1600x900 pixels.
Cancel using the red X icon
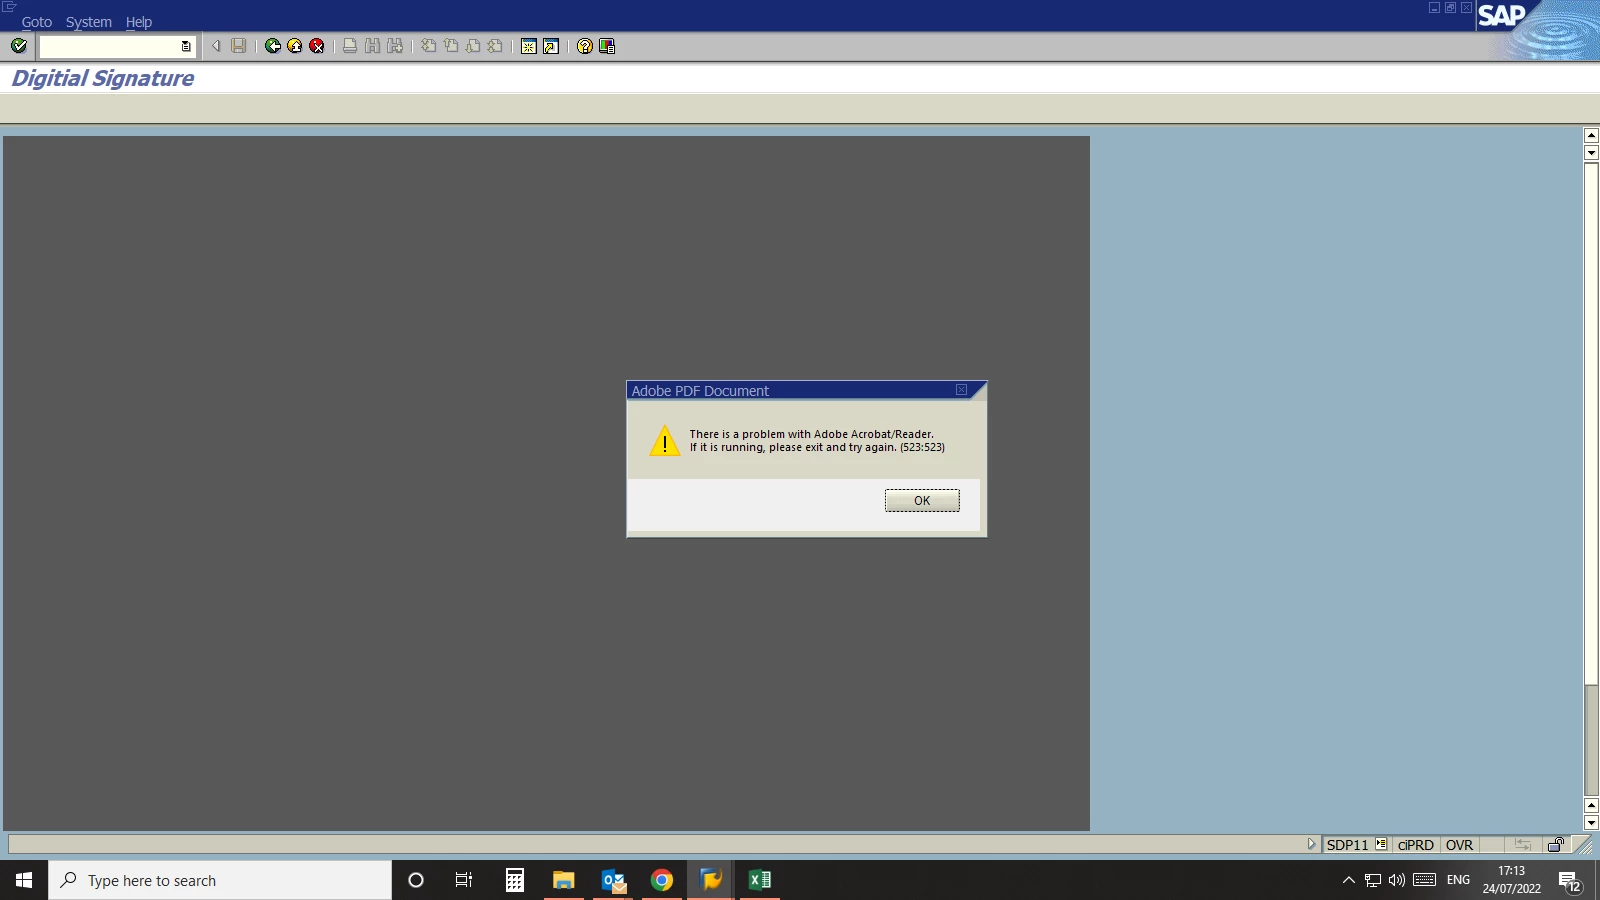316,46
